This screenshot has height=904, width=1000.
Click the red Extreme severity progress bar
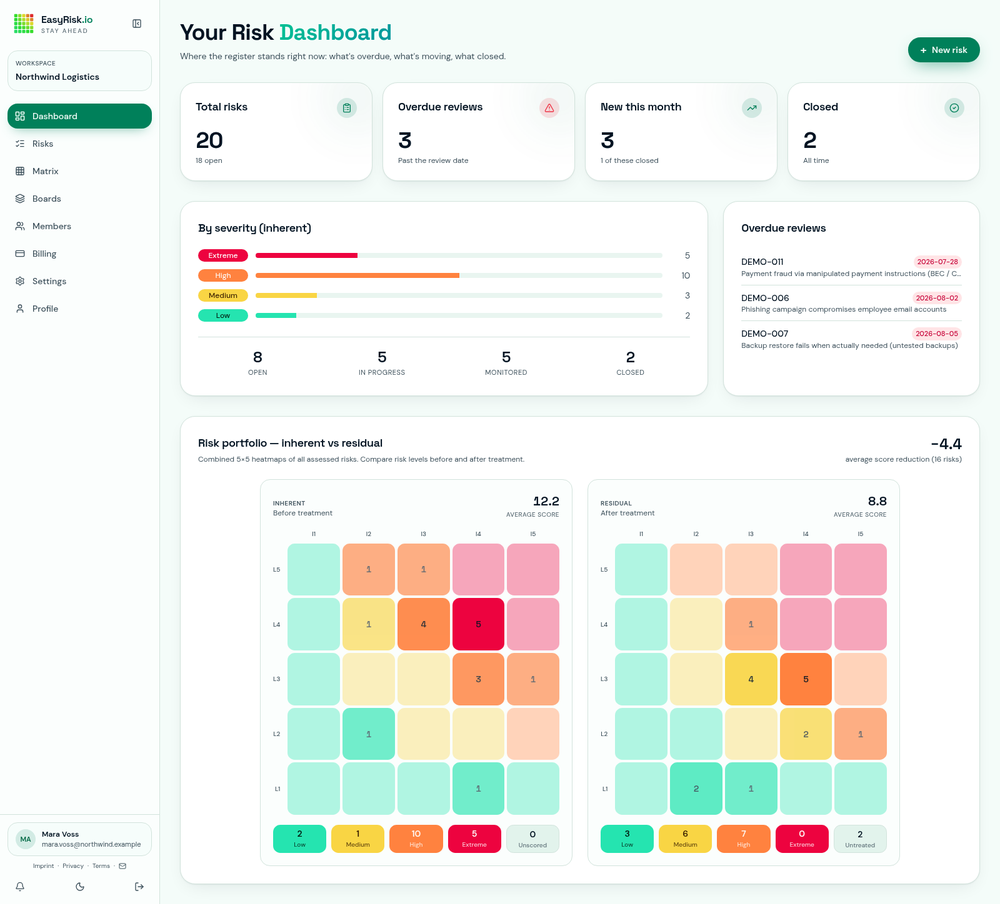click(306, 255)
